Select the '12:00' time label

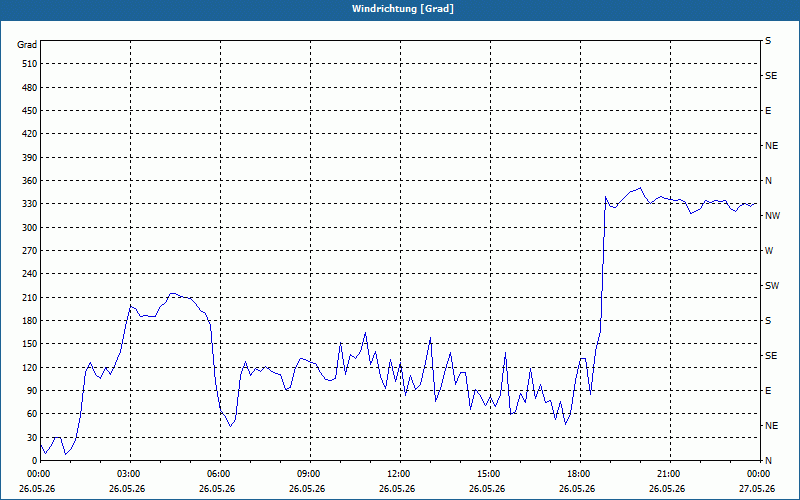pos(401,473)
